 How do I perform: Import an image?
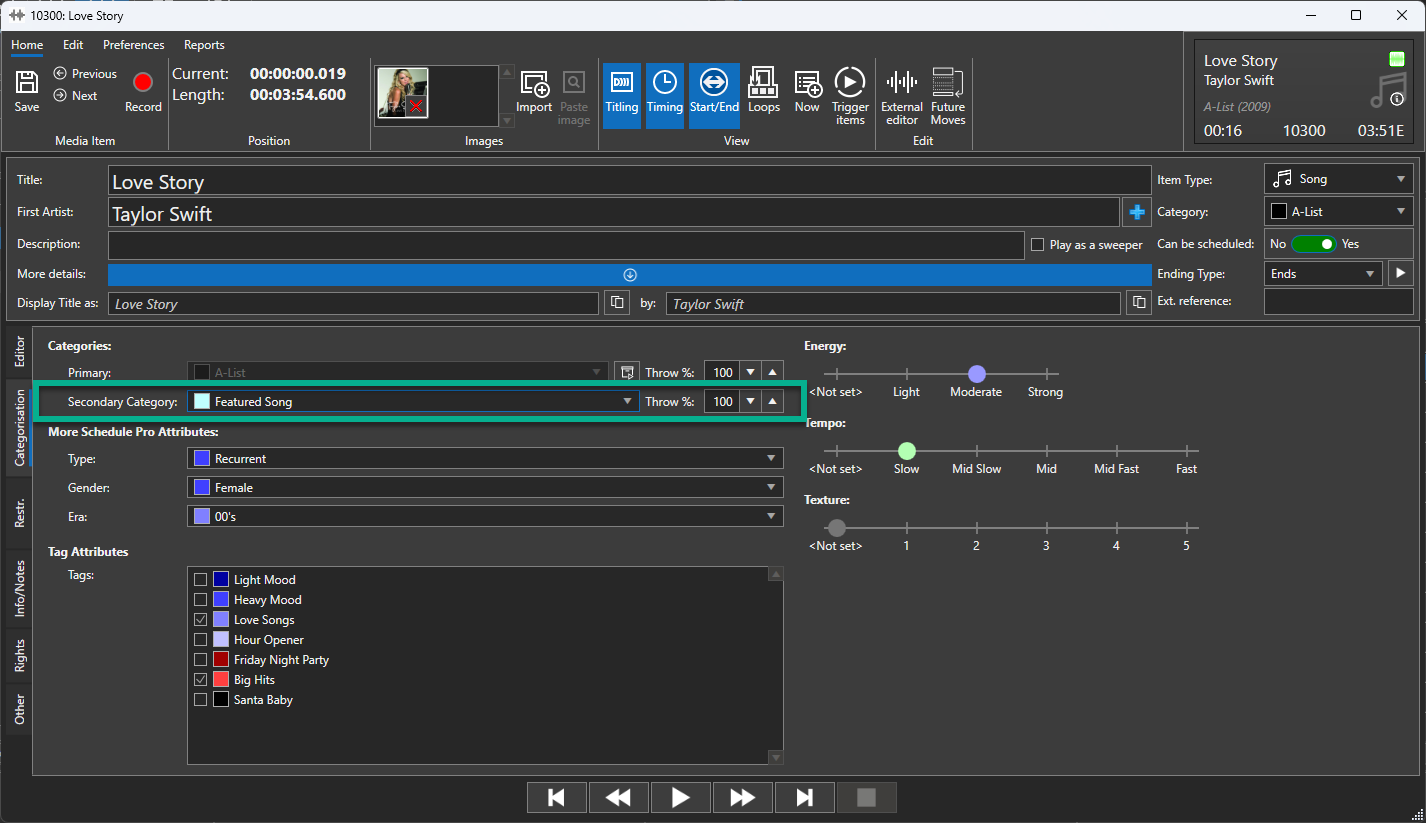(534, 91)
